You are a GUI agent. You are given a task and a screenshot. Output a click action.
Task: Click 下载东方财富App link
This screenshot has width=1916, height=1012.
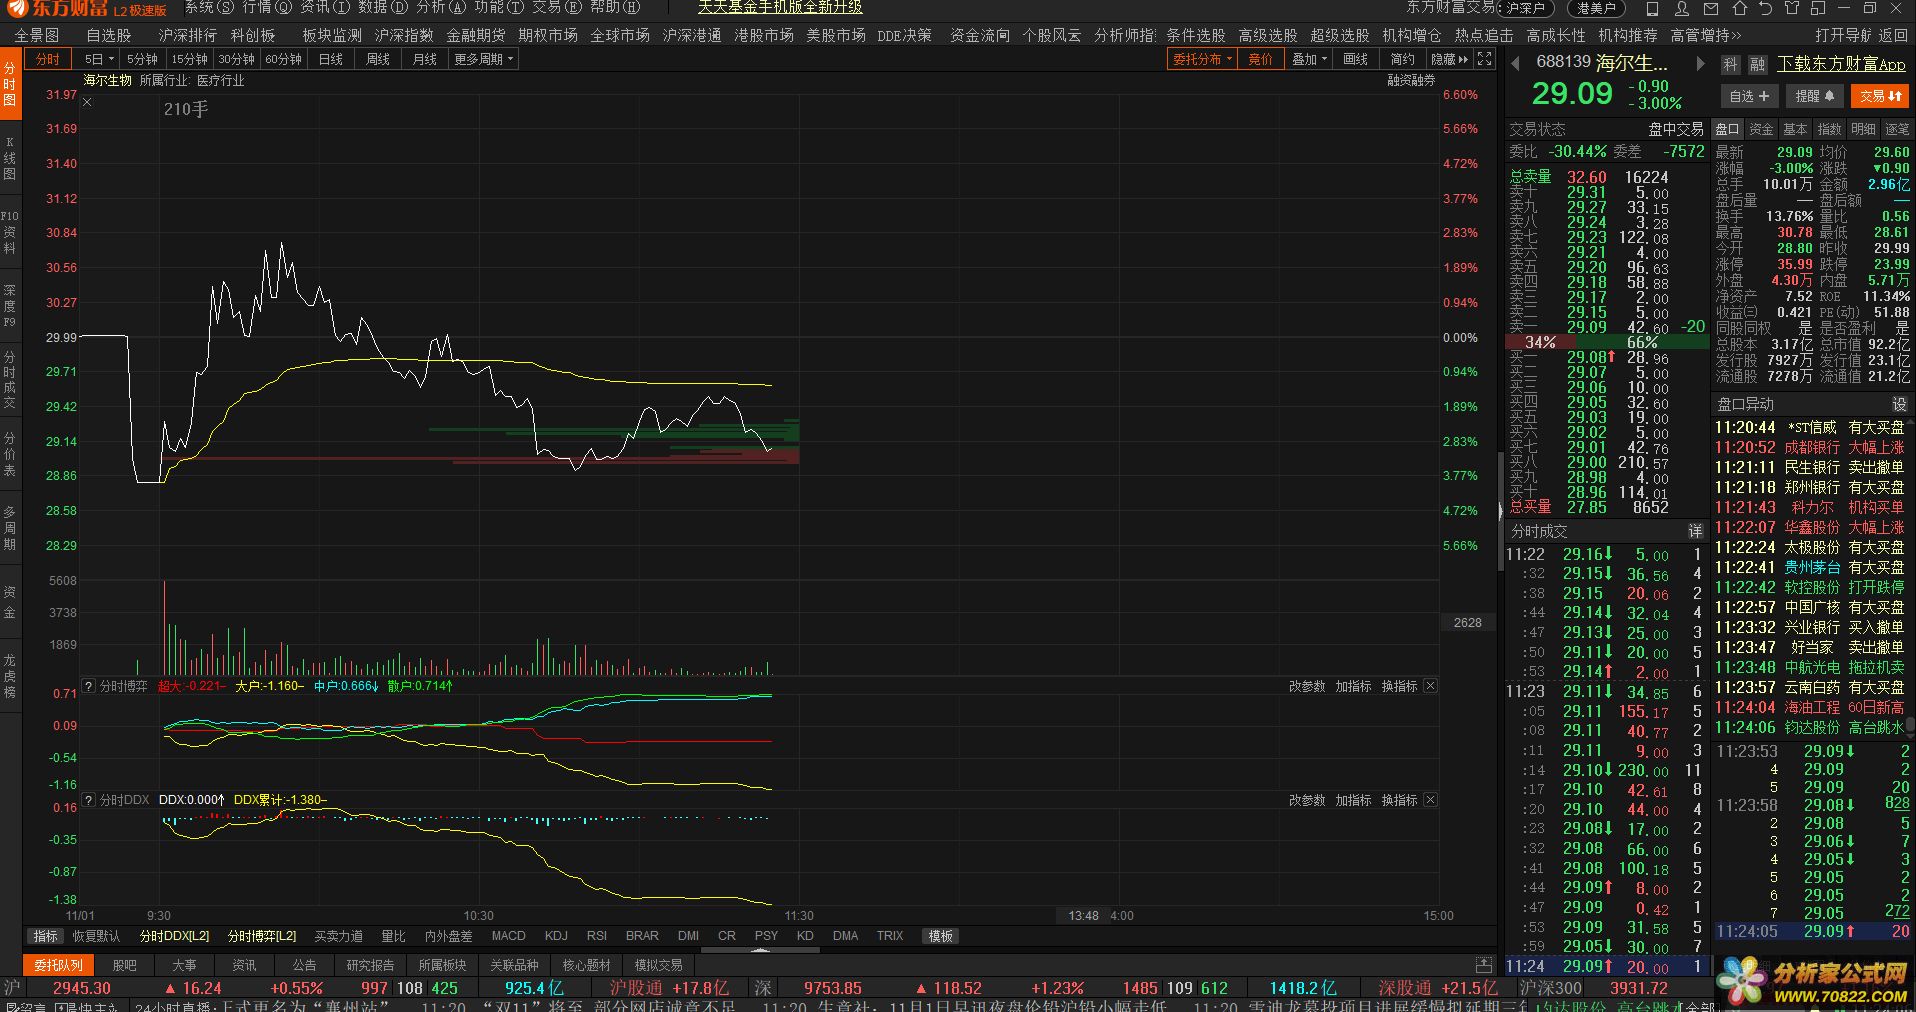1841,64
